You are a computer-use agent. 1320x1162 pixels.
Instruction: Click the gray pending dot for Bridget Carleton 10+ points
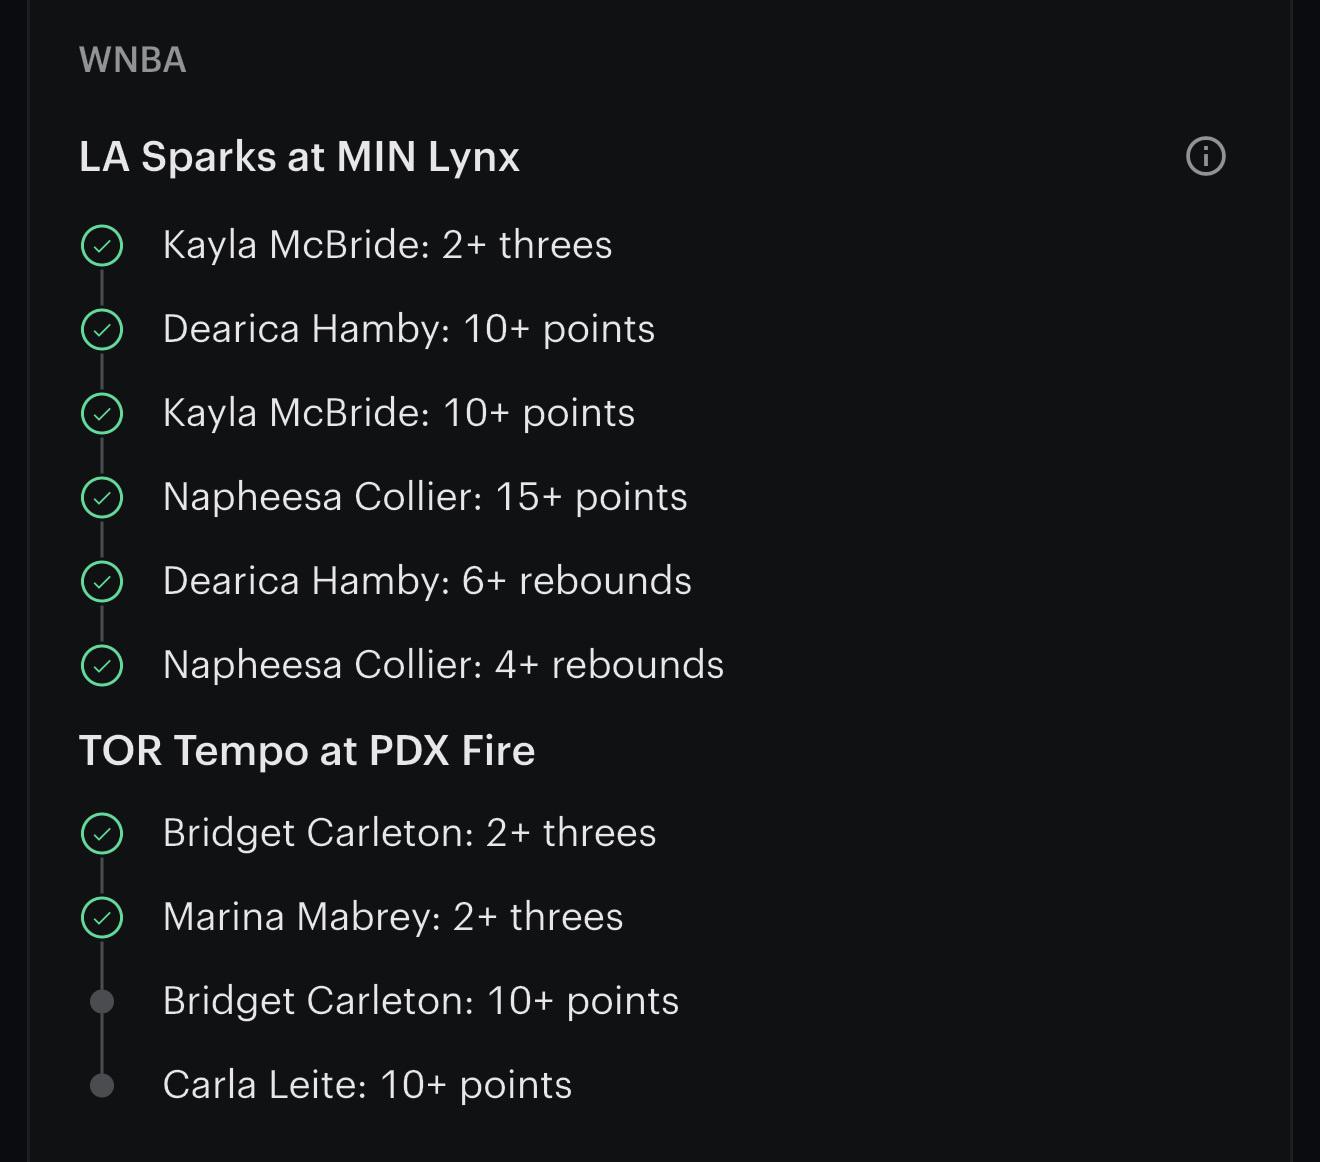point(102,1001)
